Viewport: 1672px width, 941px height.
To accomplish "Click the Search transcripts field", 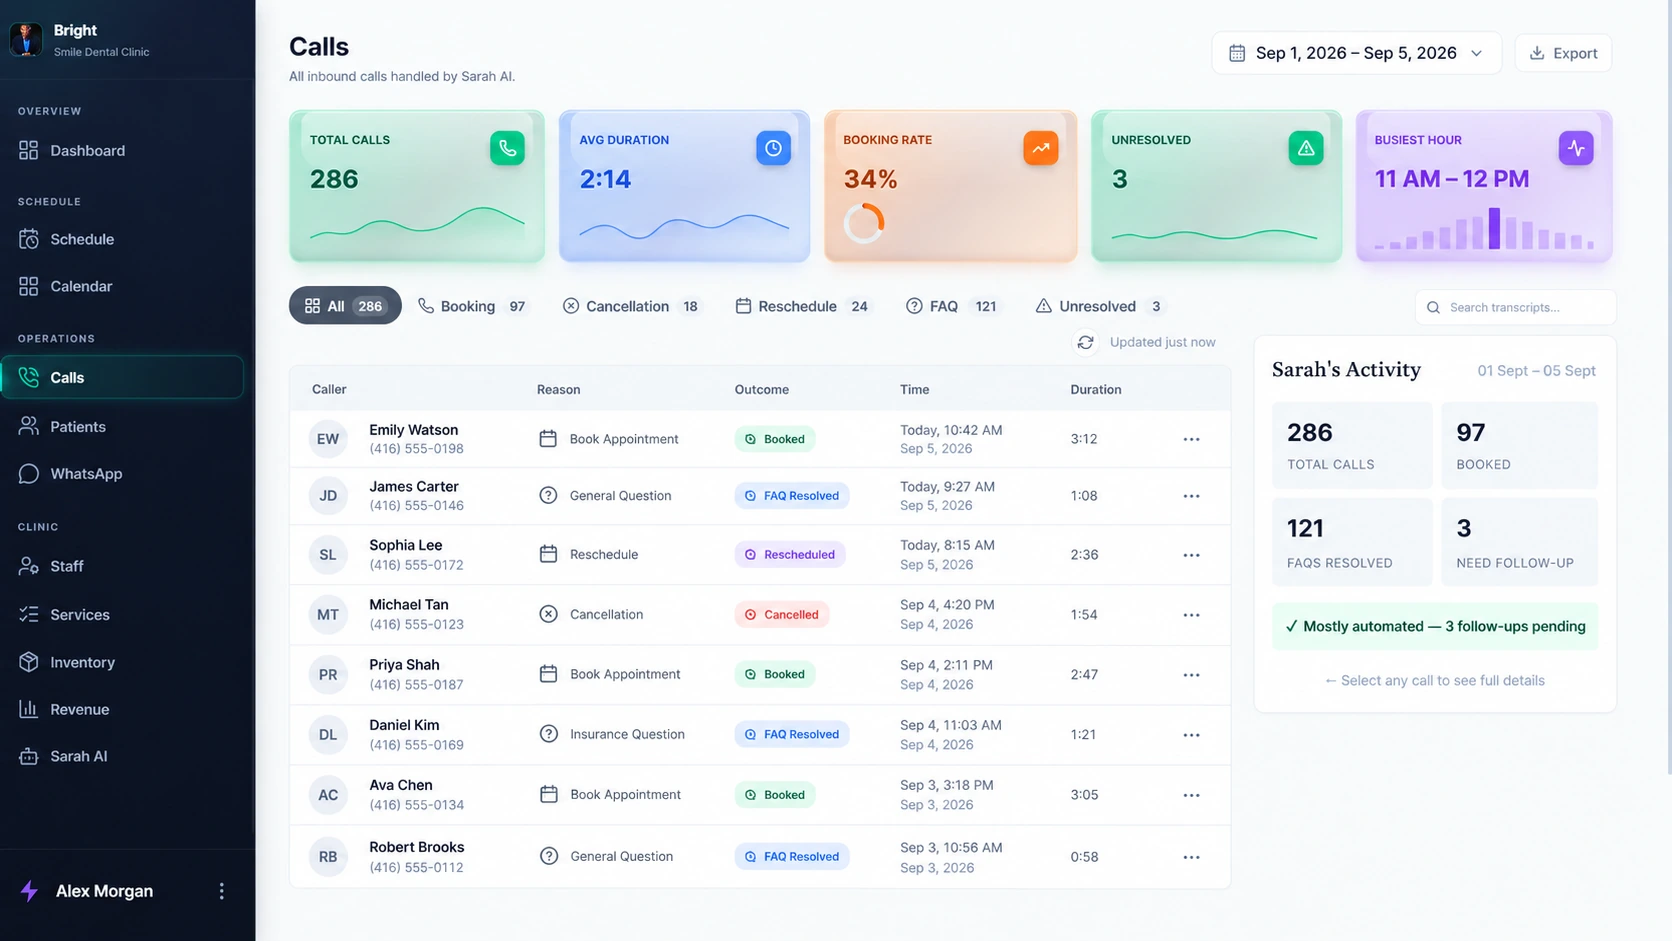I will (x=1515, y=307).
